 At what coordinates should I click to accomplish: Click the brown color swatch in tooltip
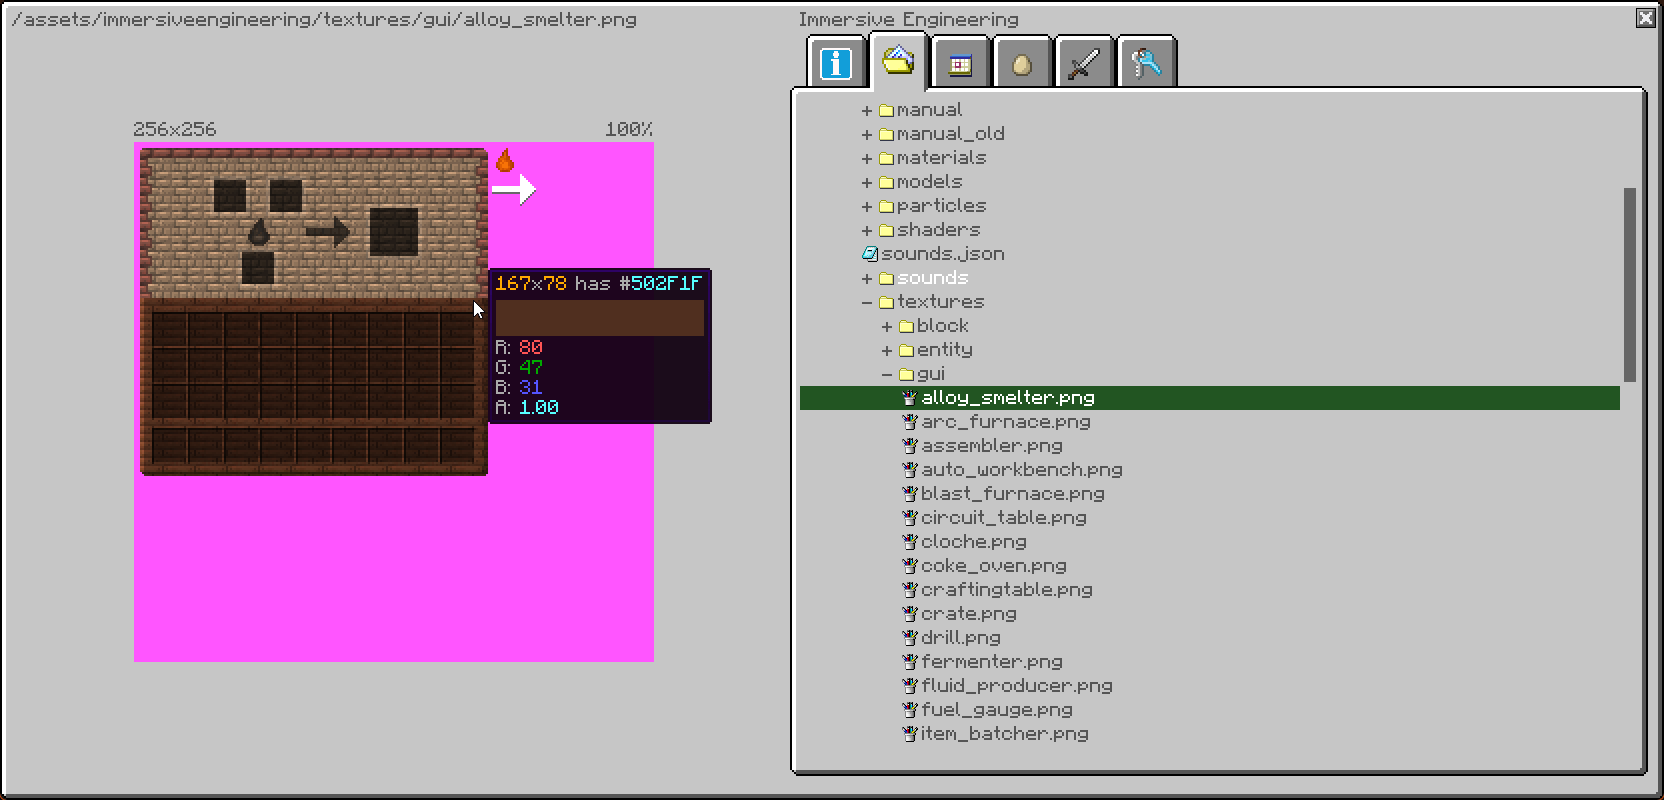[599, 318]
